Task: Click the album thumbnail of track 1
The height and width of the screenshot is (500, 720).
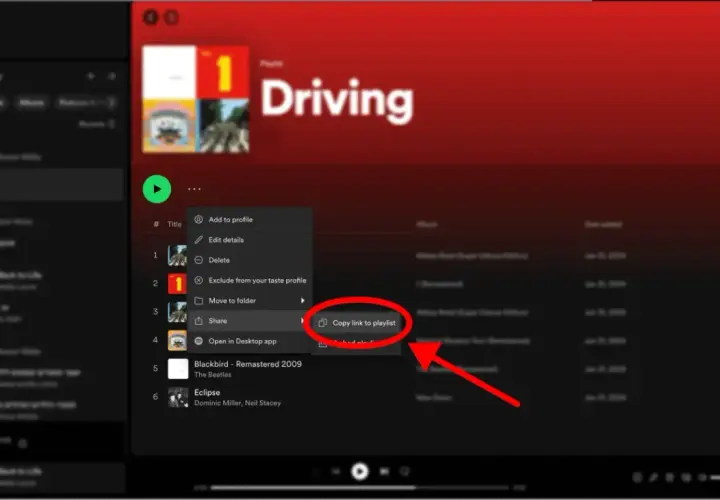Action: pyautogui.click(x=177, y=255)
